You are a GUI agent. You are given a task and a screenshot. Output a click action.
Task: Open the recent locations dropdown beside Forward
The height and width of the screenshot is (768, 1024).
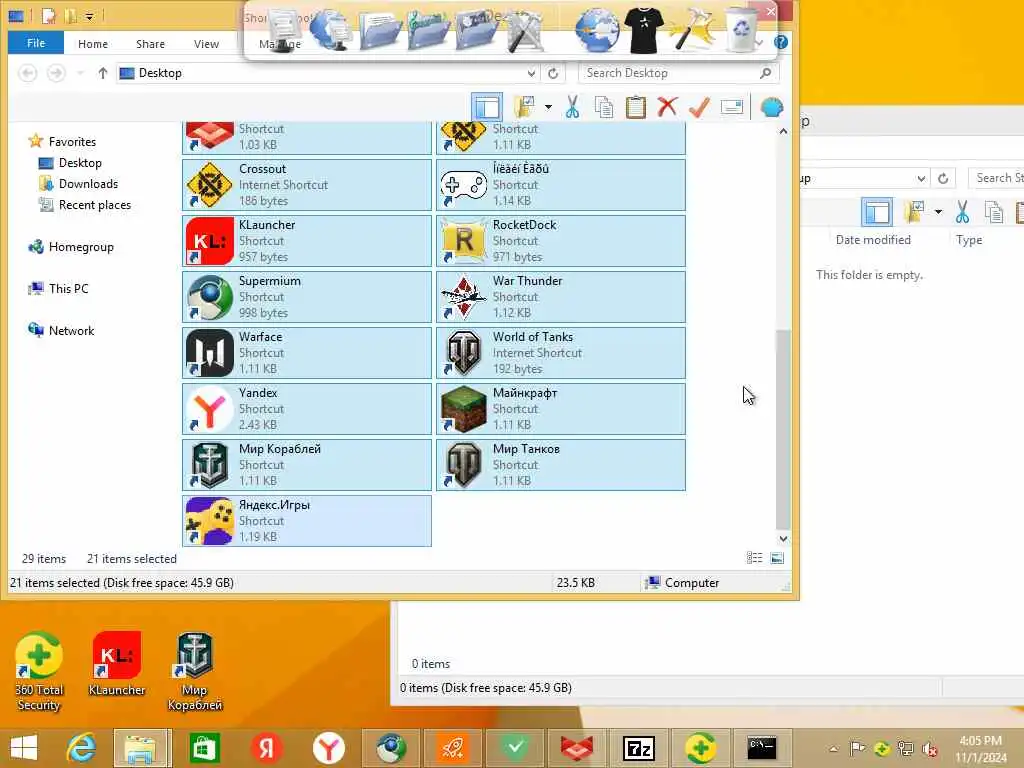pos(80,72)
